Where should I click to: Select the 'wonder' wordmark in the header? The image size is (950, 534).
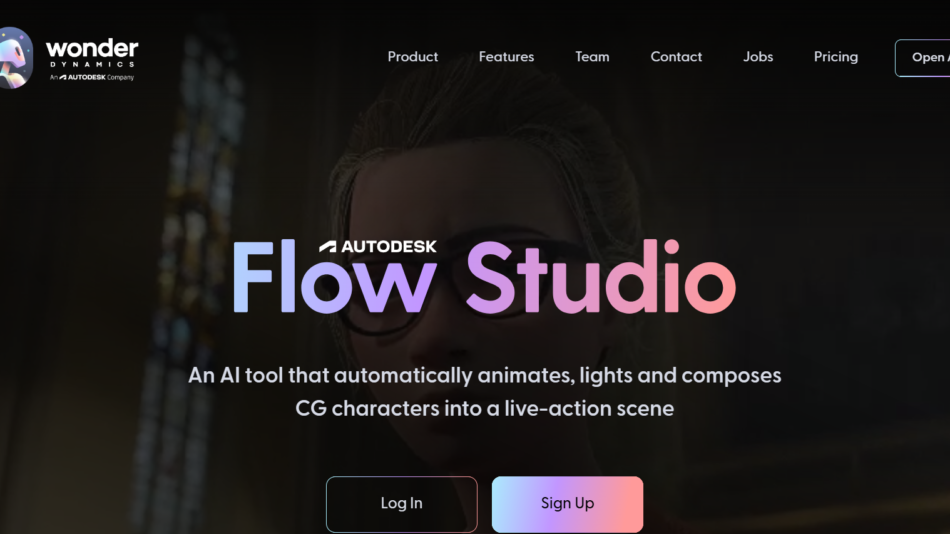(x=92, y=48)
